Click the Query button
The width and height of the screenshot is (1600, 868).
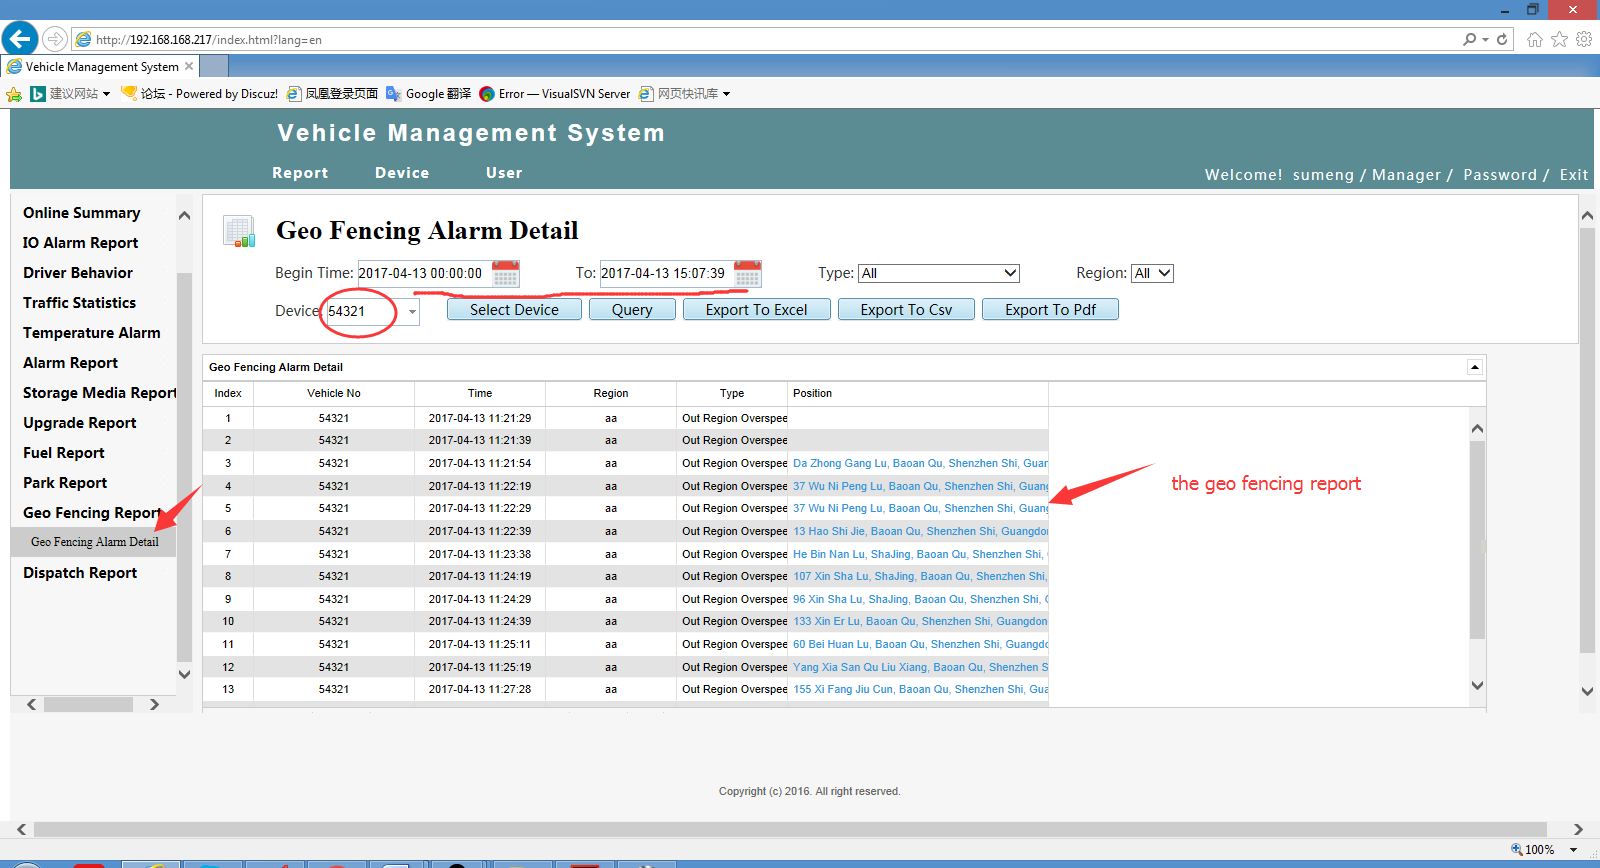(x=632, y=310)
